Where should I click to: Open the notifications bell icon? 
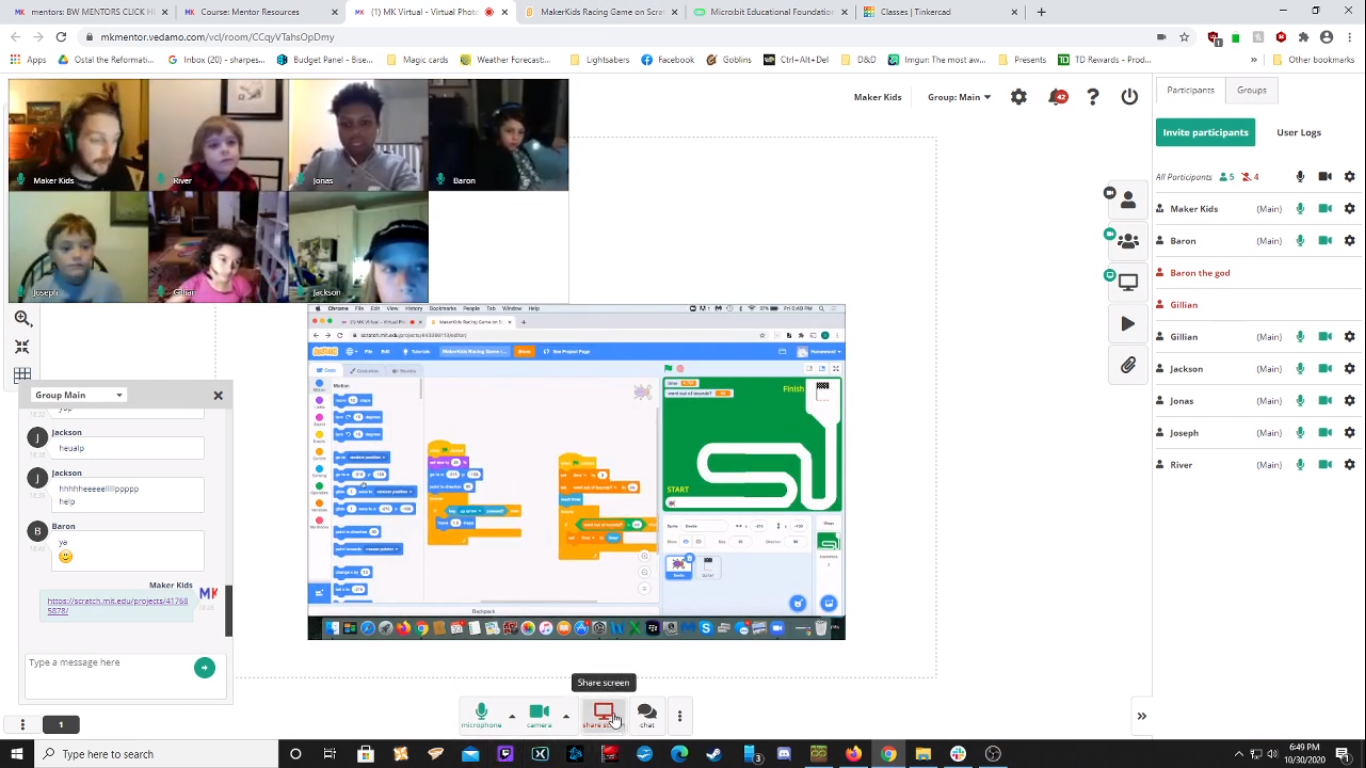pos(1057,97)
